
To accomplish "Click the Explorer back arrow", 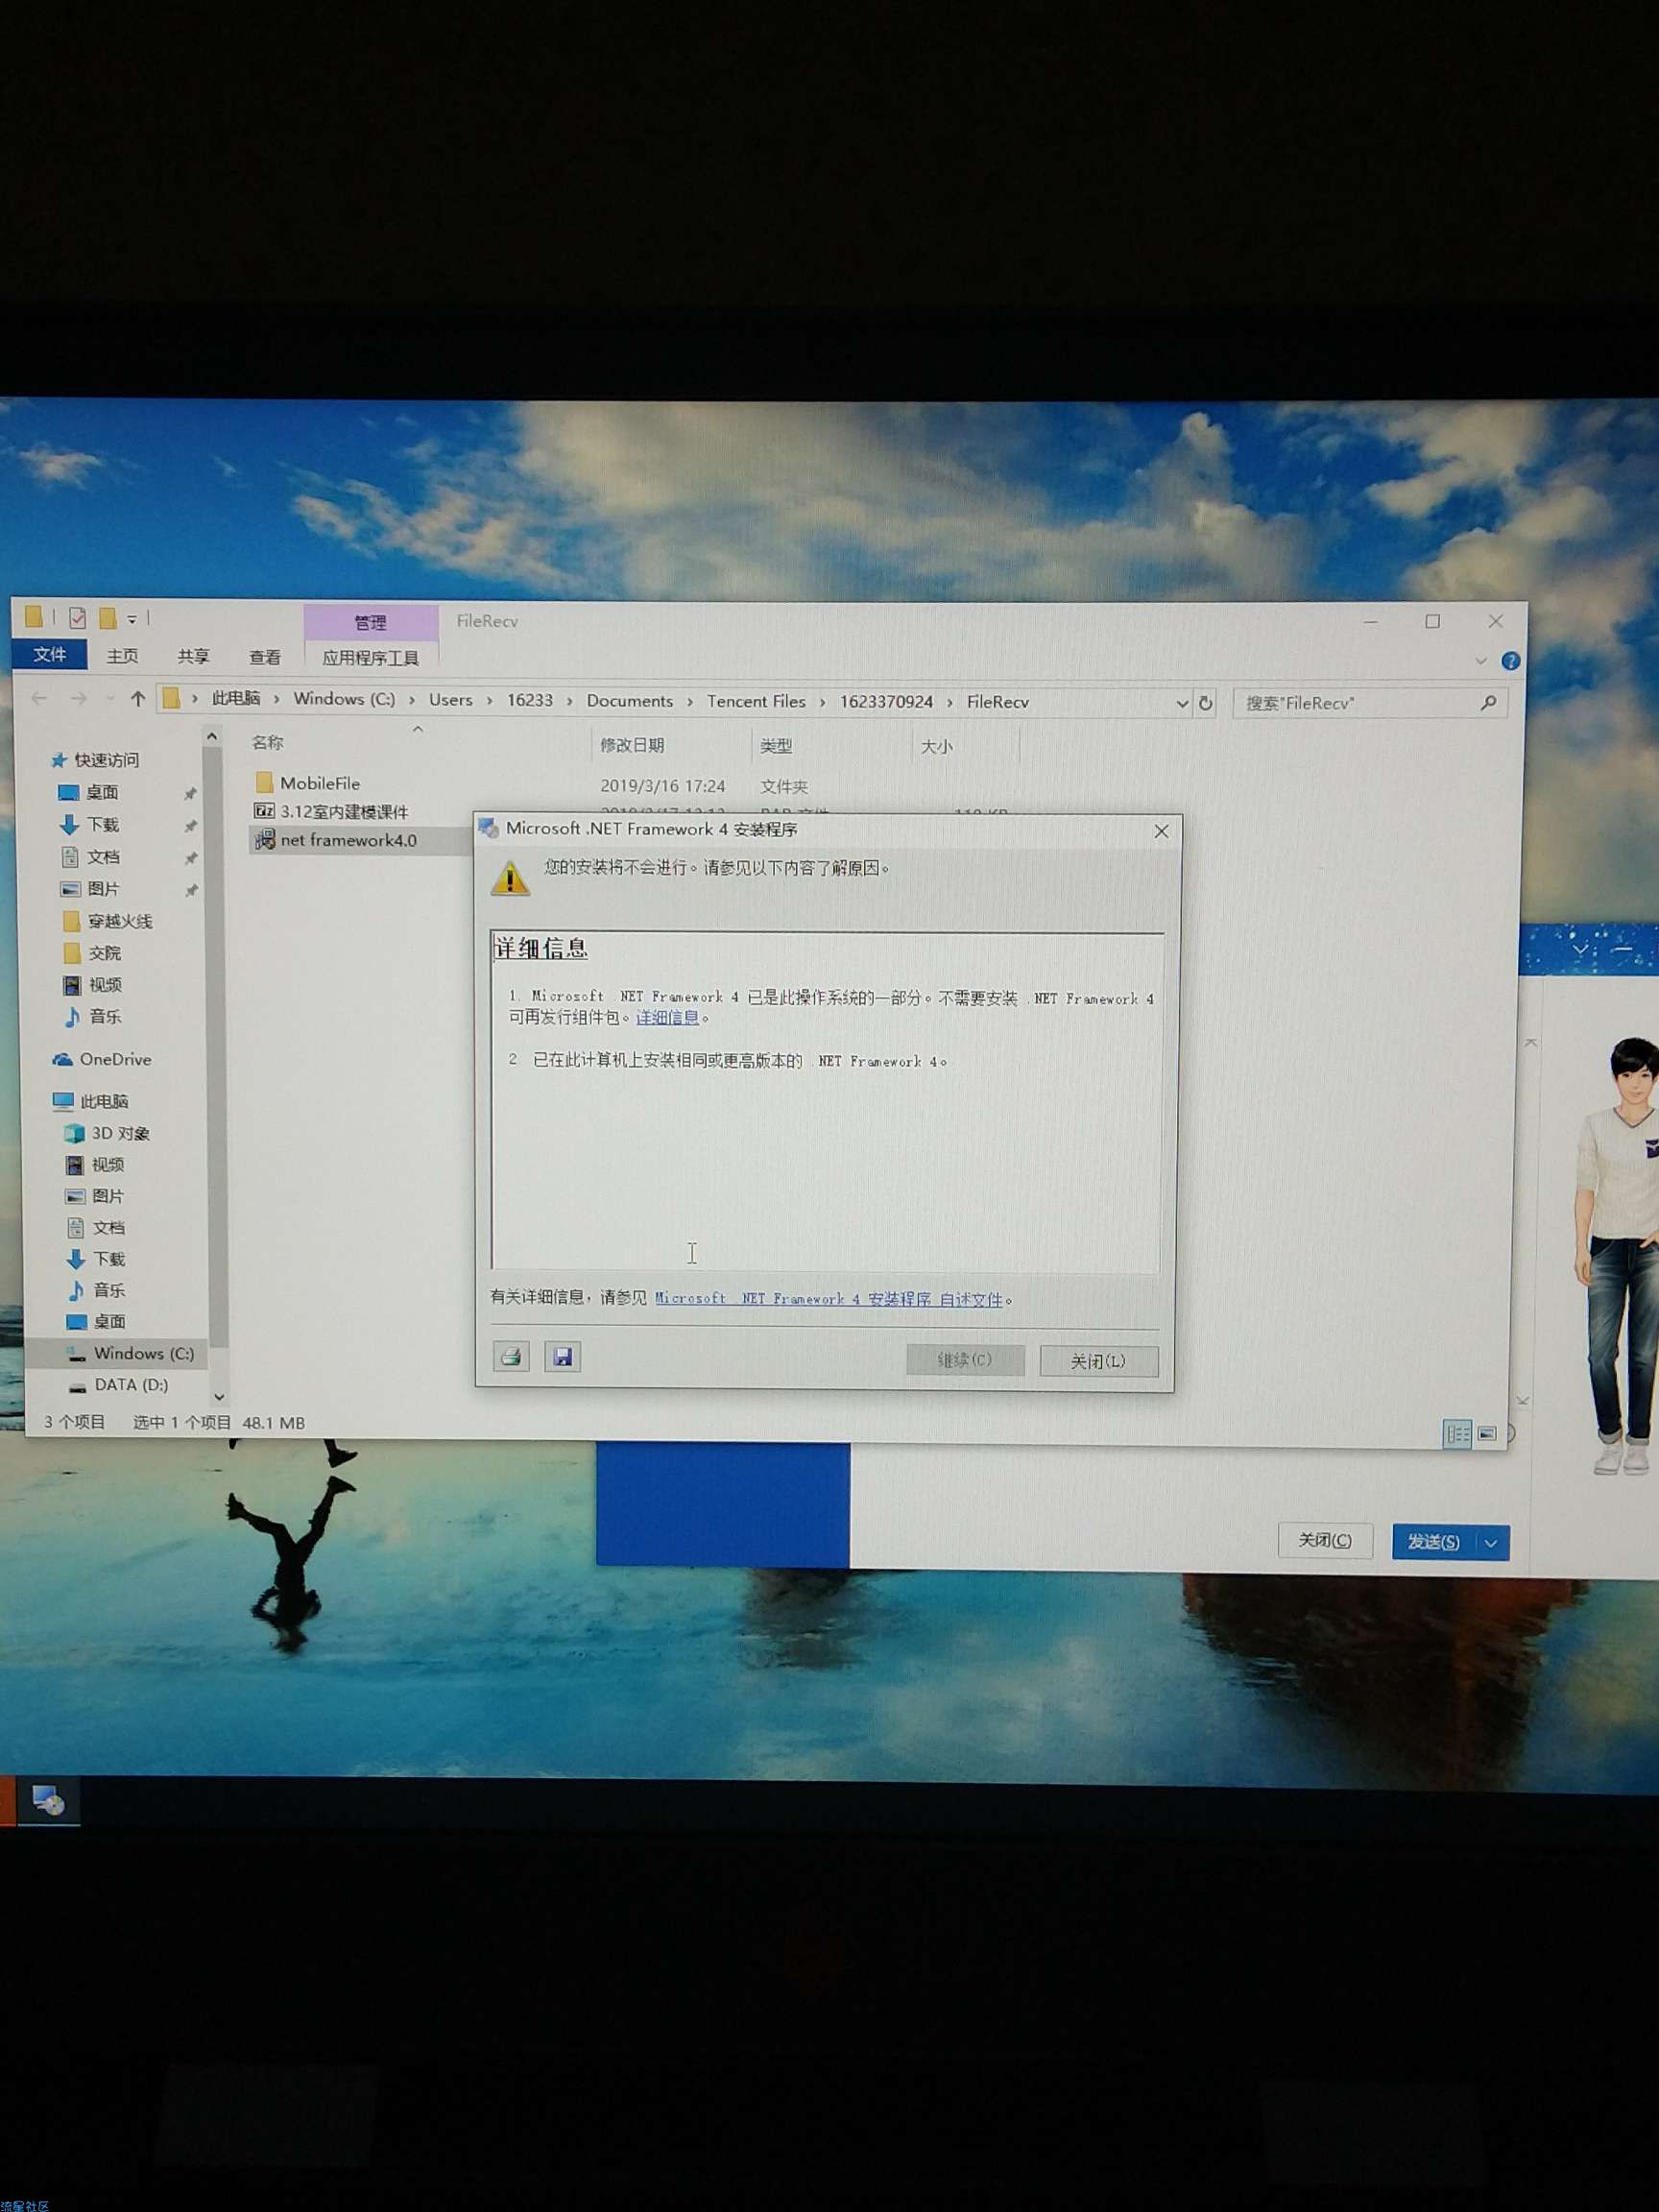I will pos(39,698).
